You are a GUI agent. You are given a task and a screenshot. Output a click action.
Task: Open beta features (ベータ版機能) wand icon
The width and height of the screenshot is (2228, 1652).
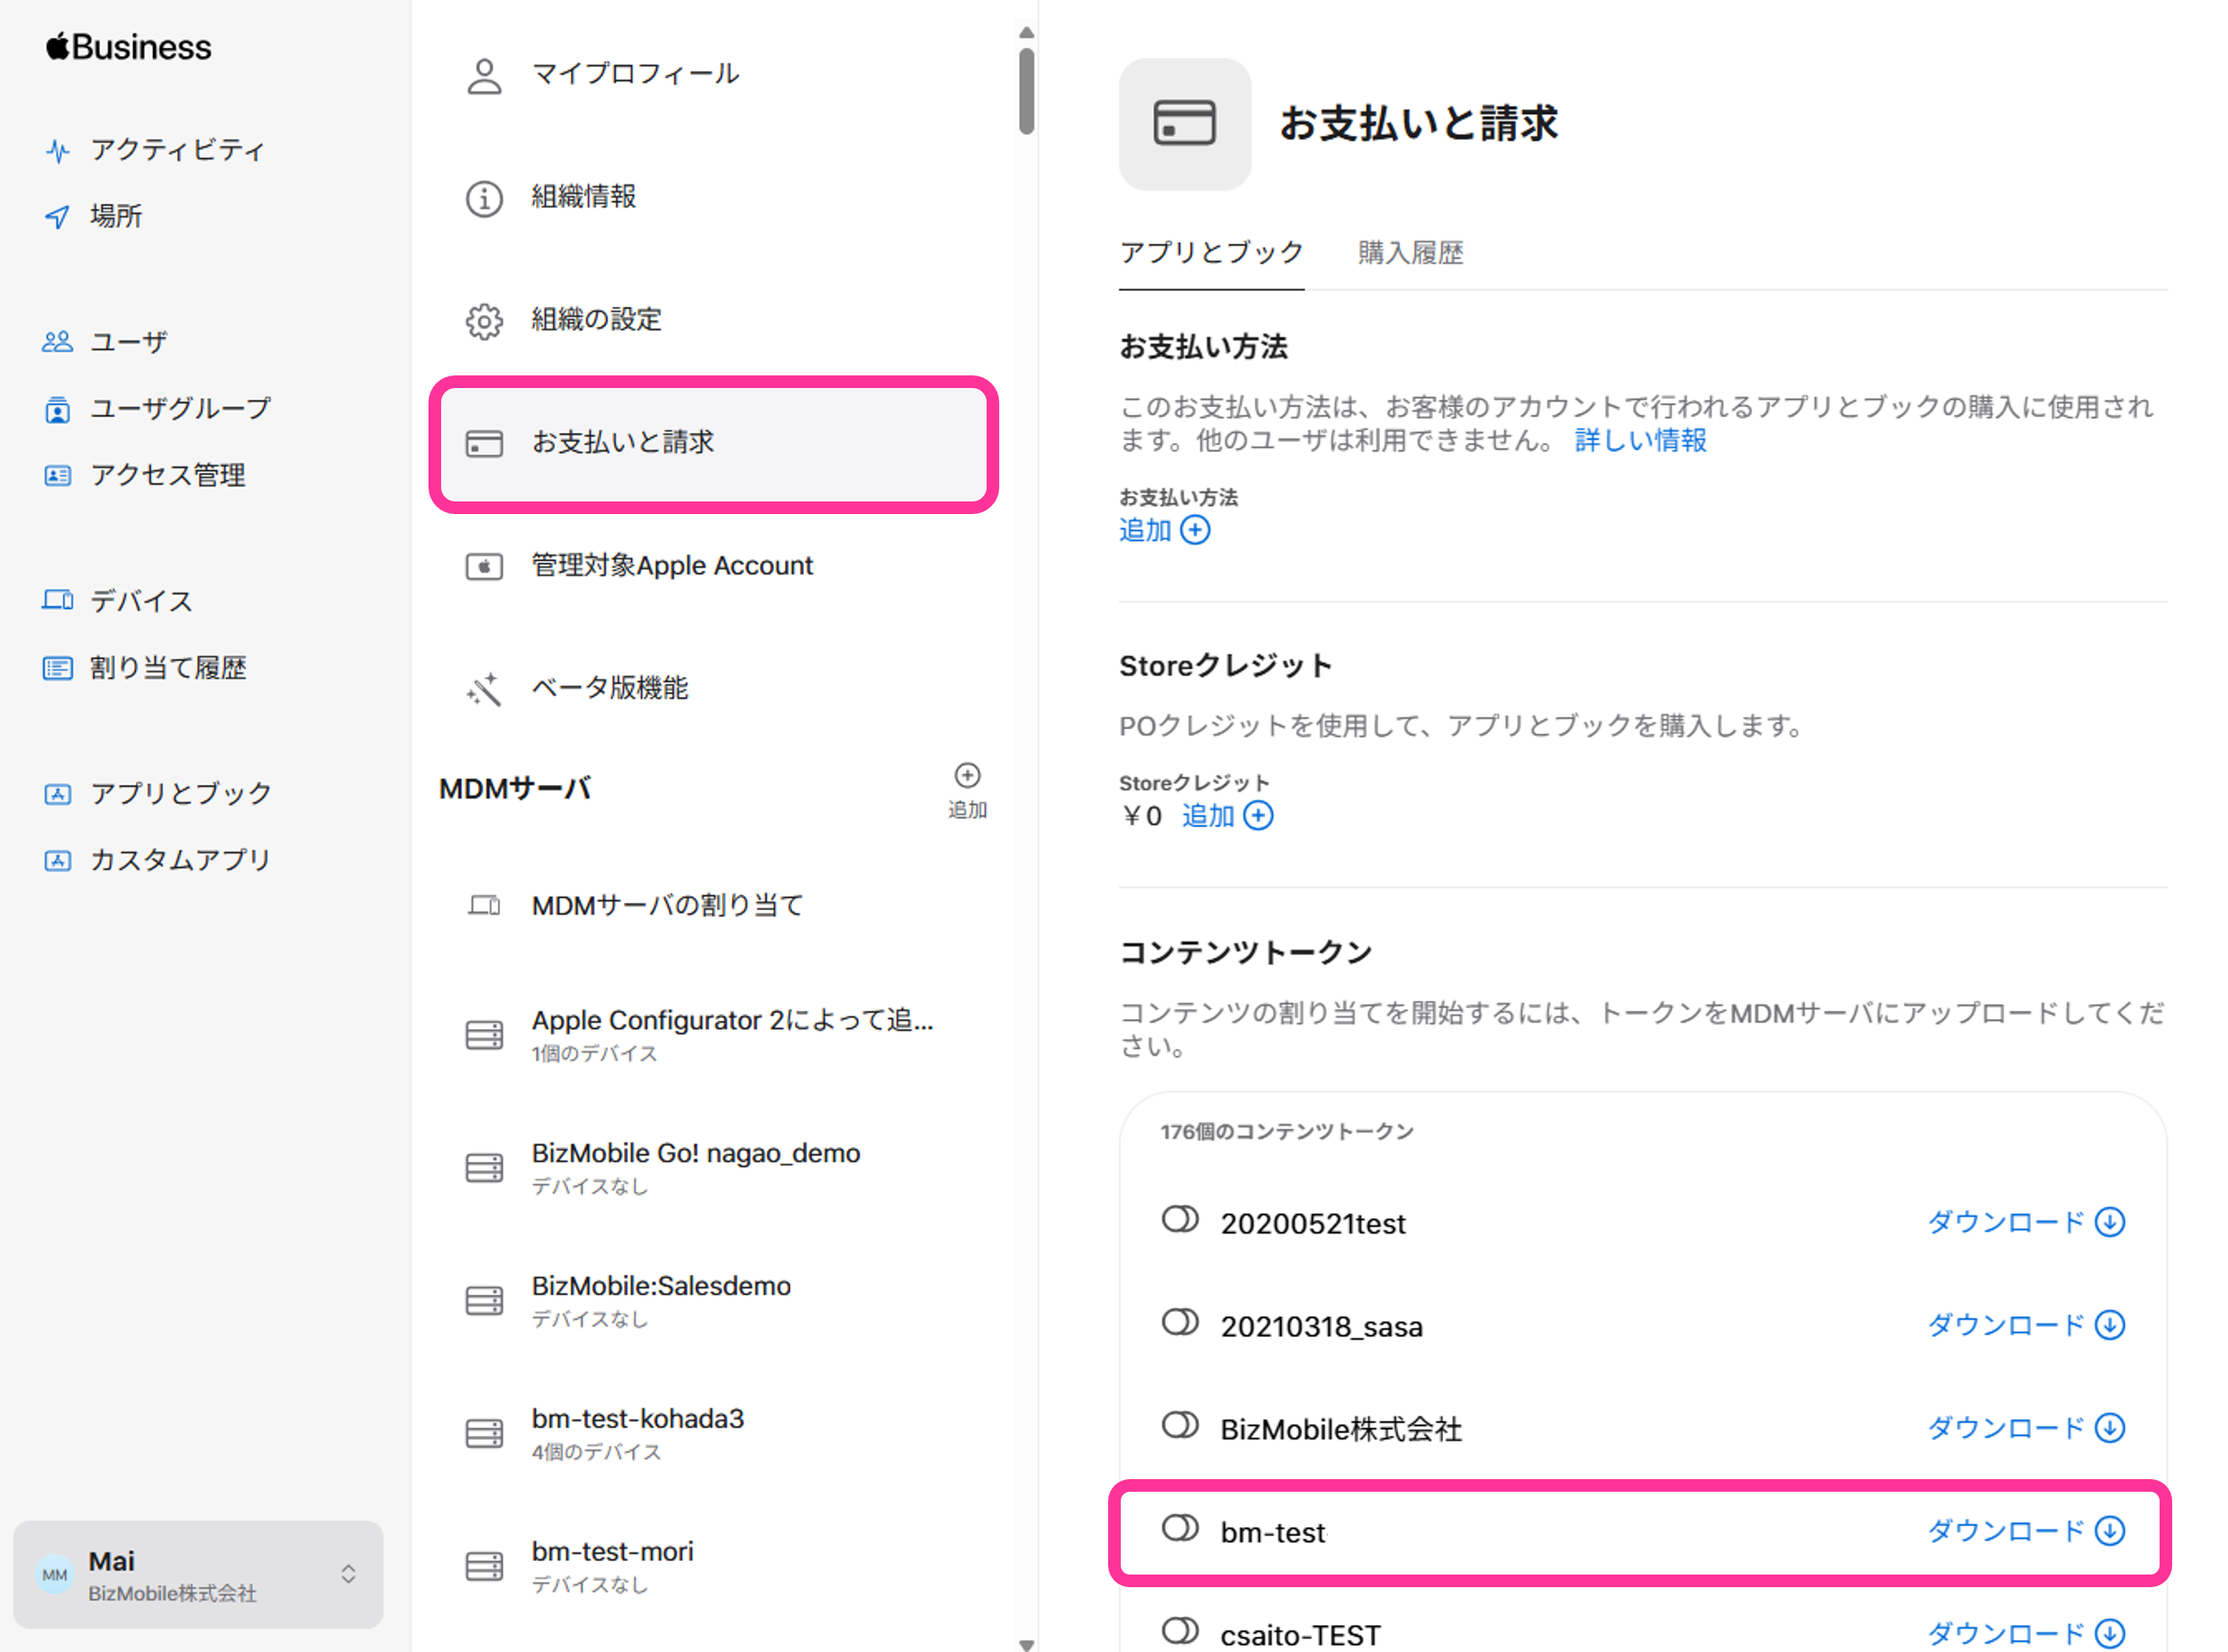click(x=484, y=689)
